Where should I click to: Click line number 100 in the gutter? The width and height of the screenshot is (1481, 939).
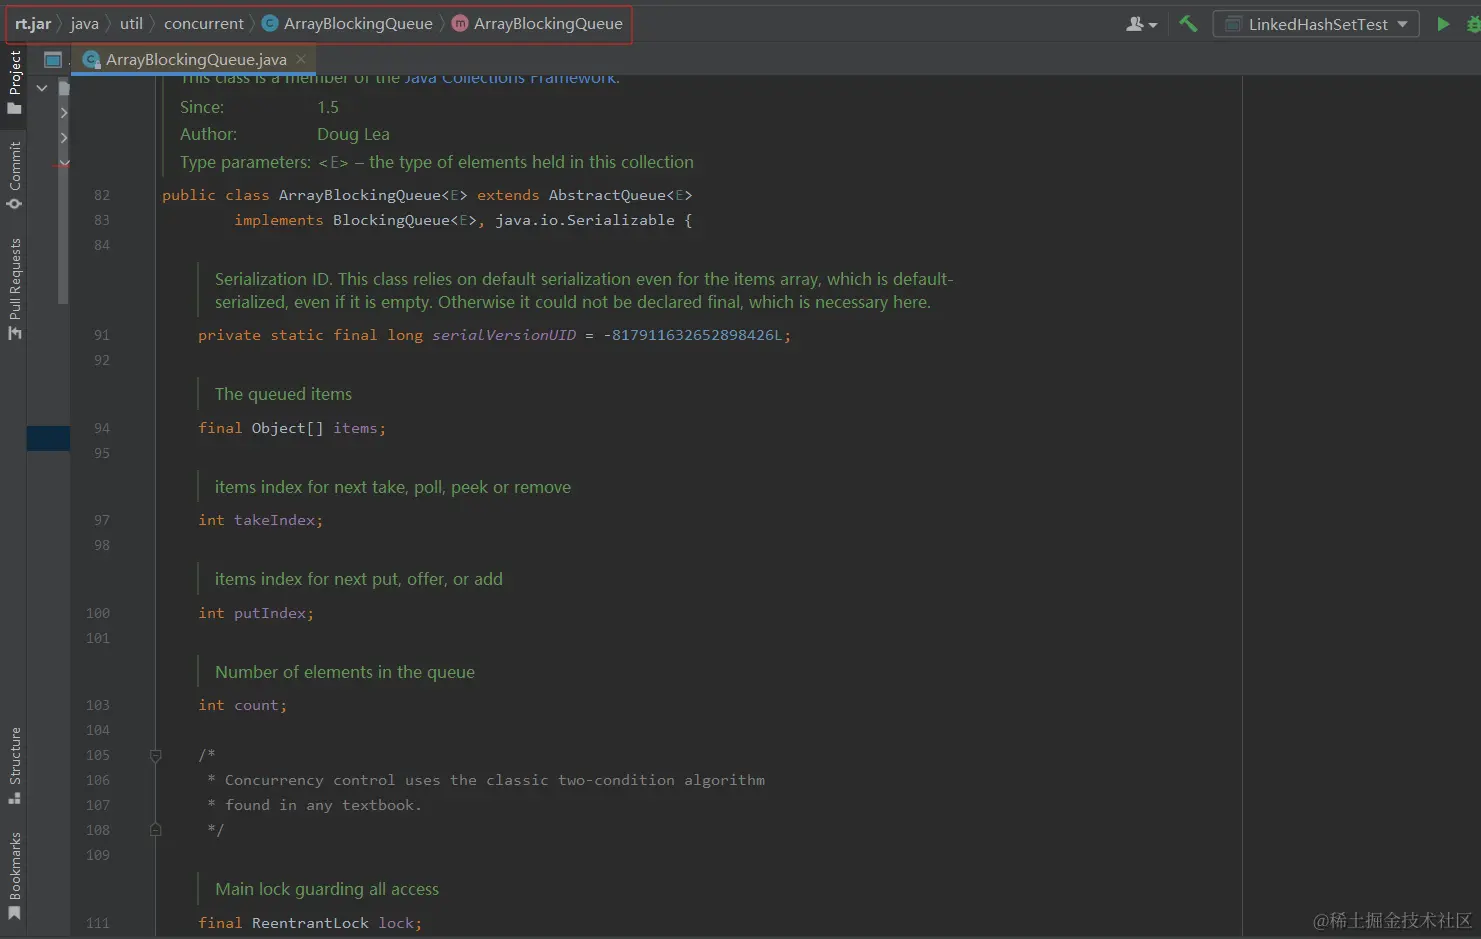coord(98,613)
